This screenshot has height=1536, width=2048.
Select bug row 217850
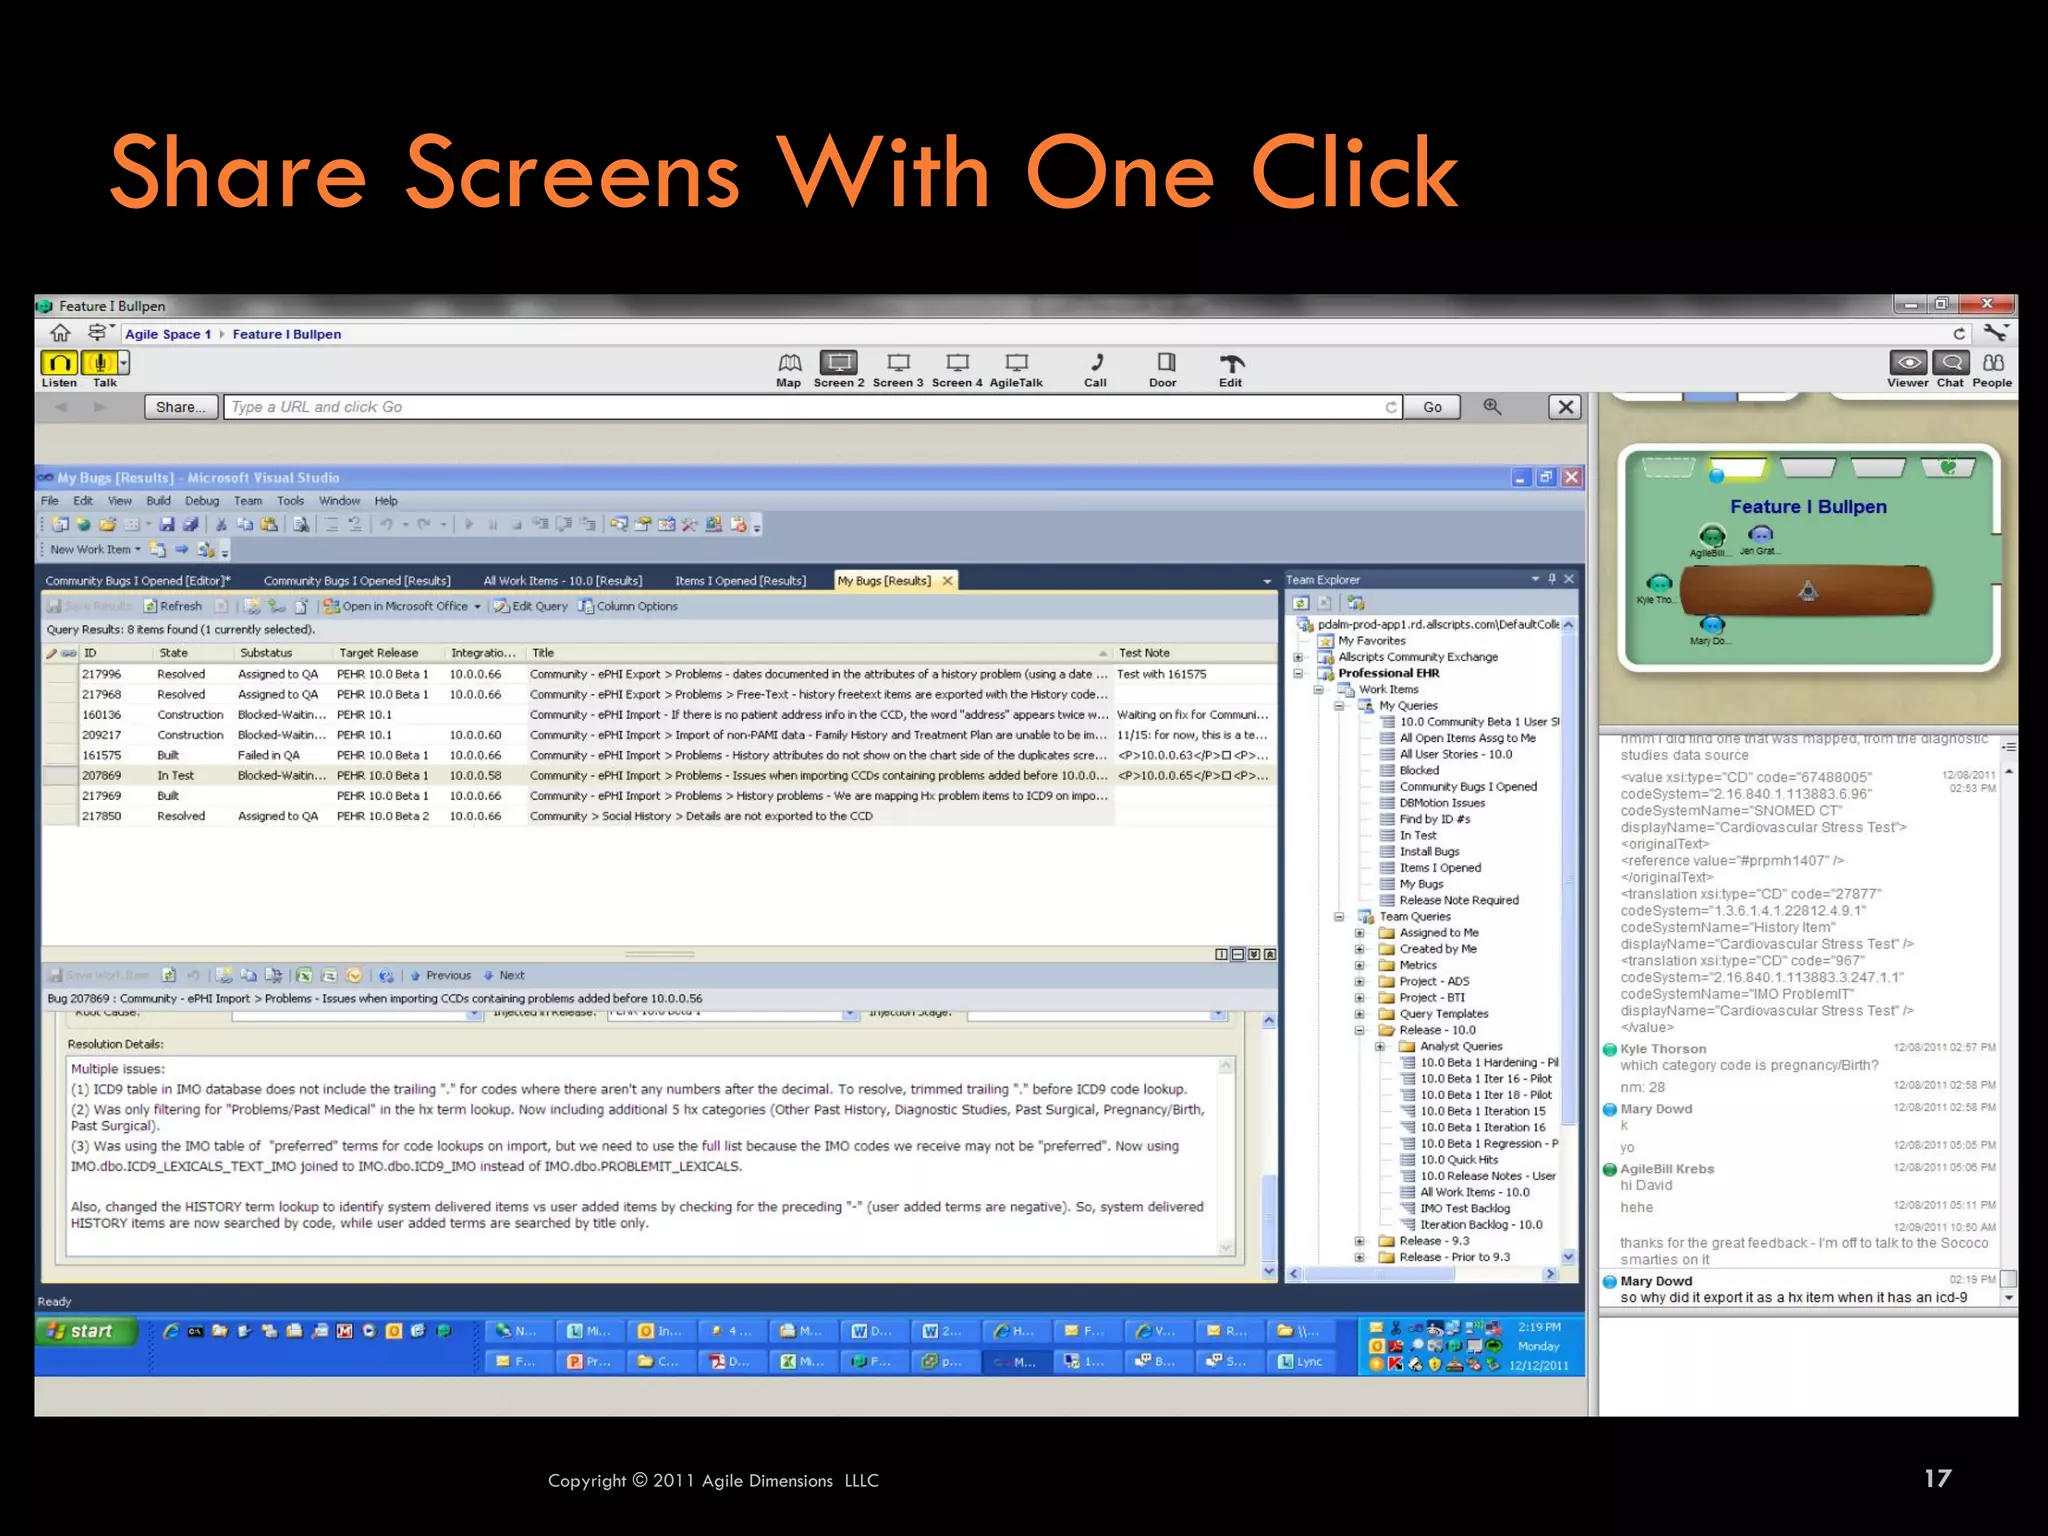[x=659, y=816]
